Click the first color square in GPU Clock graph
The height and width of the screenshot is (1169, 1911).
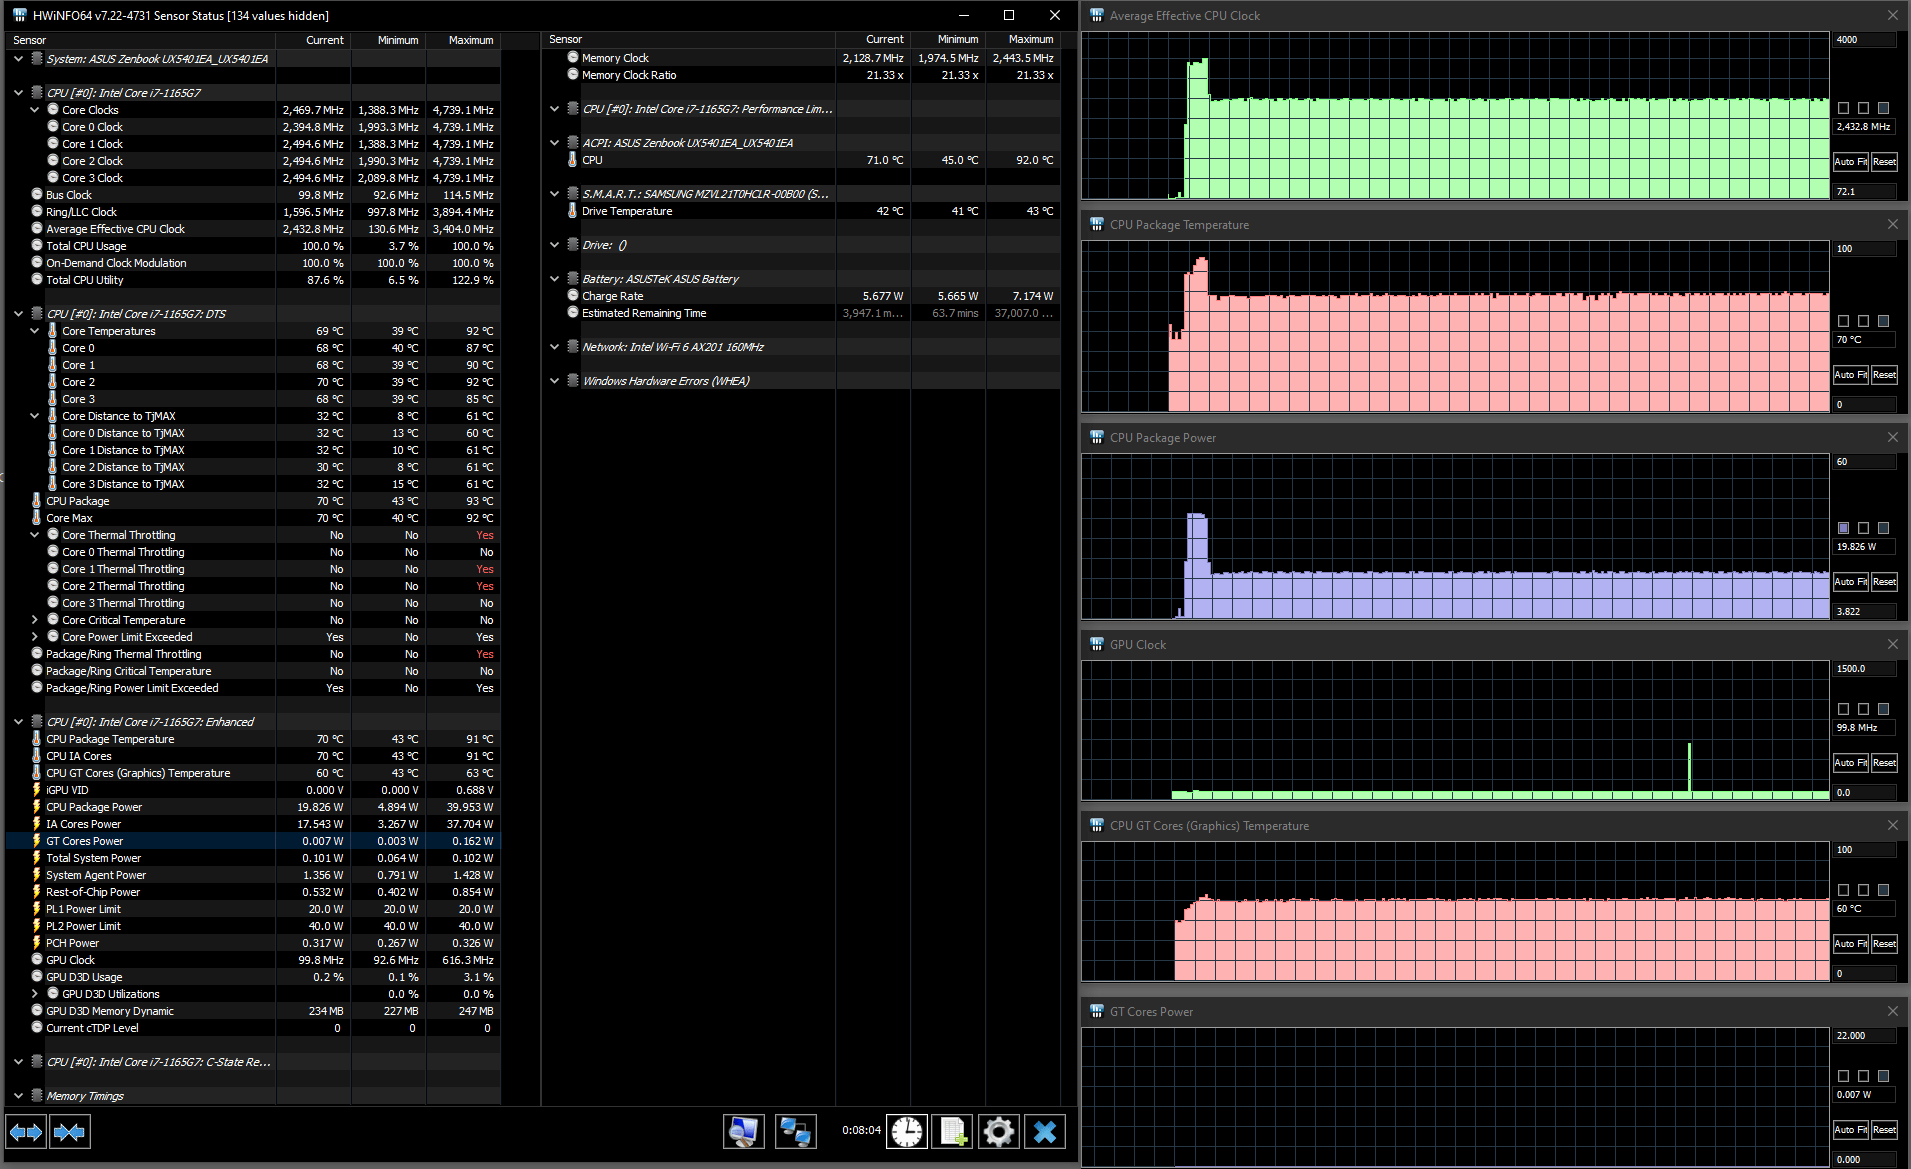point(1843,709)
